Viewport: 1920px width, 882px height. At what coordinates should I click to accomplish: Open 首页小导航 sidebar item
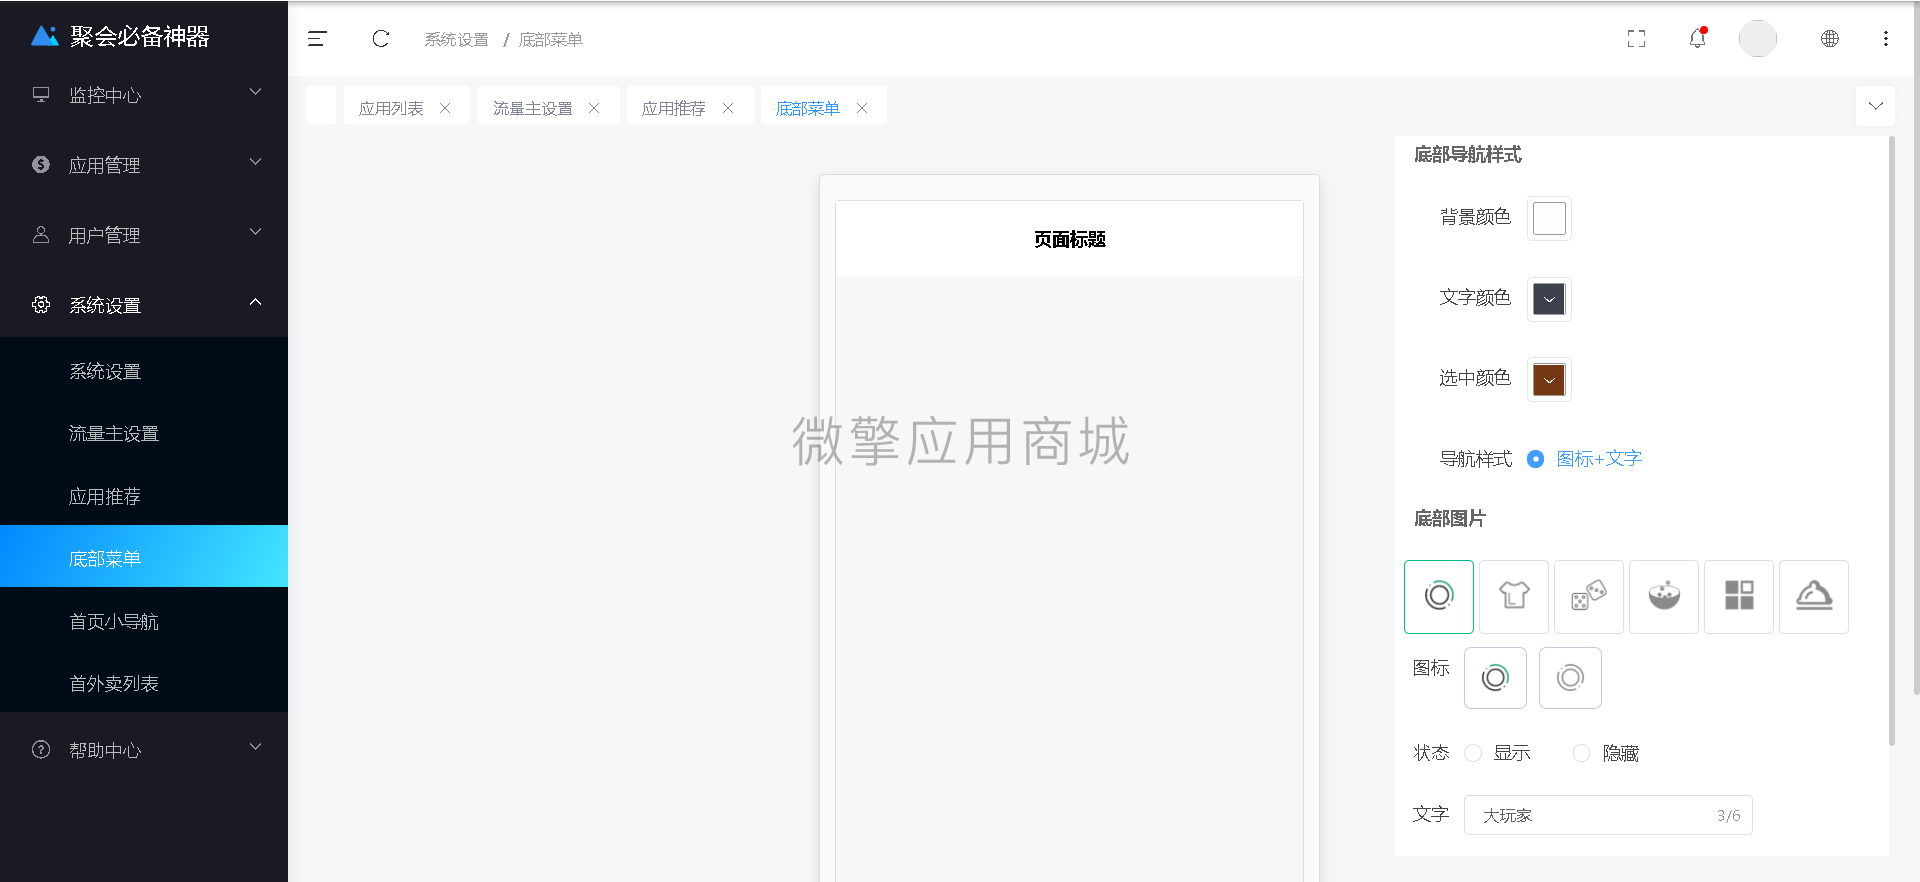click(x=144, y=621)
